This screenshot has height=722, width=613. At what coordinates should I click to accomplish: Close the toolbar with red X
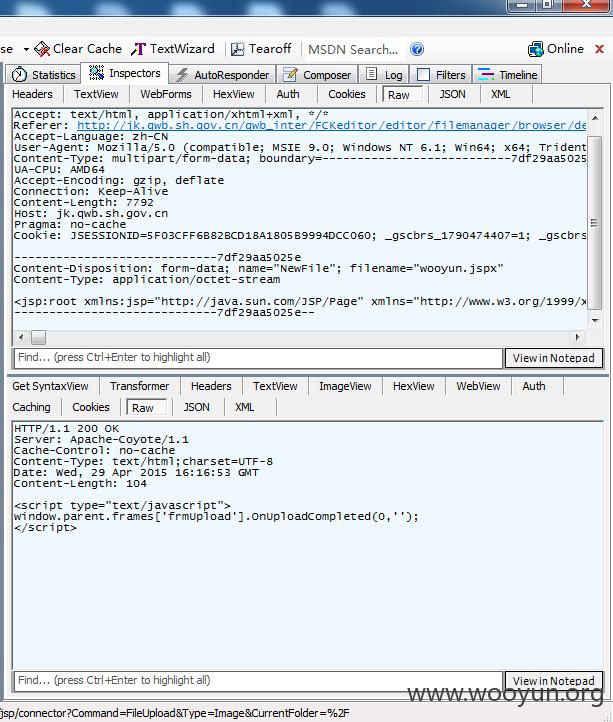(x=599, y=49)
